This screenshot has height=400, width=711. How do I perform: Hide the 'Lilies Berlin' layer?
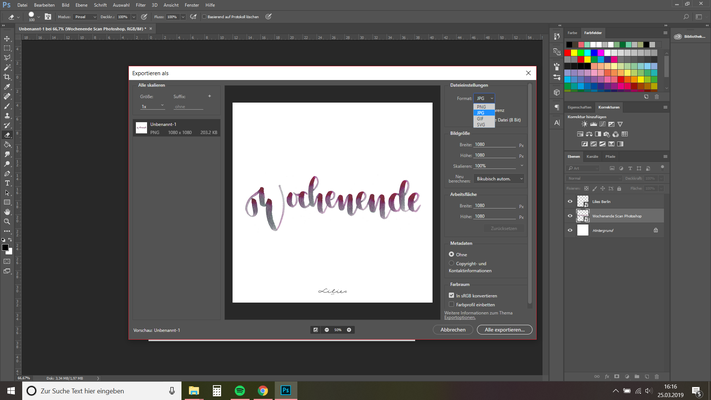[570, 201]
